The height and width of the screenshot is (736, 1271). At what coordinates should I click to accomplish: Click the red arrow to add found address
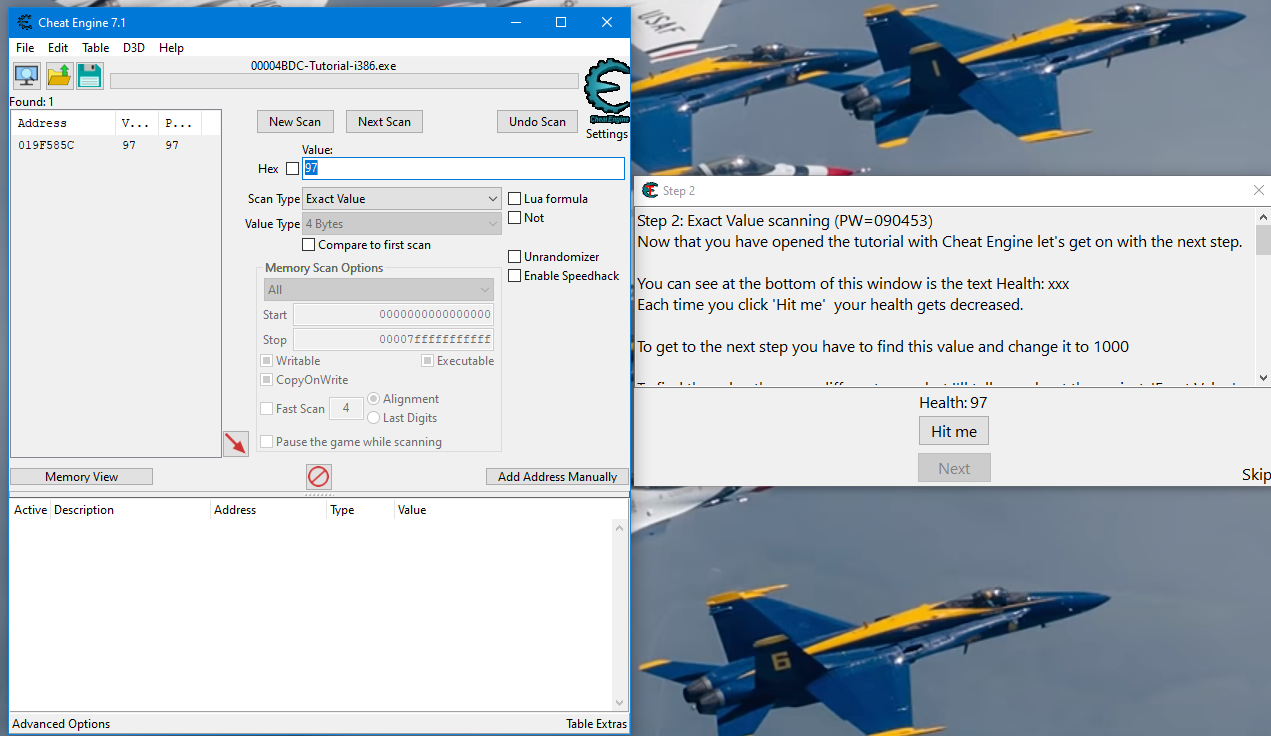coord(236,443)
